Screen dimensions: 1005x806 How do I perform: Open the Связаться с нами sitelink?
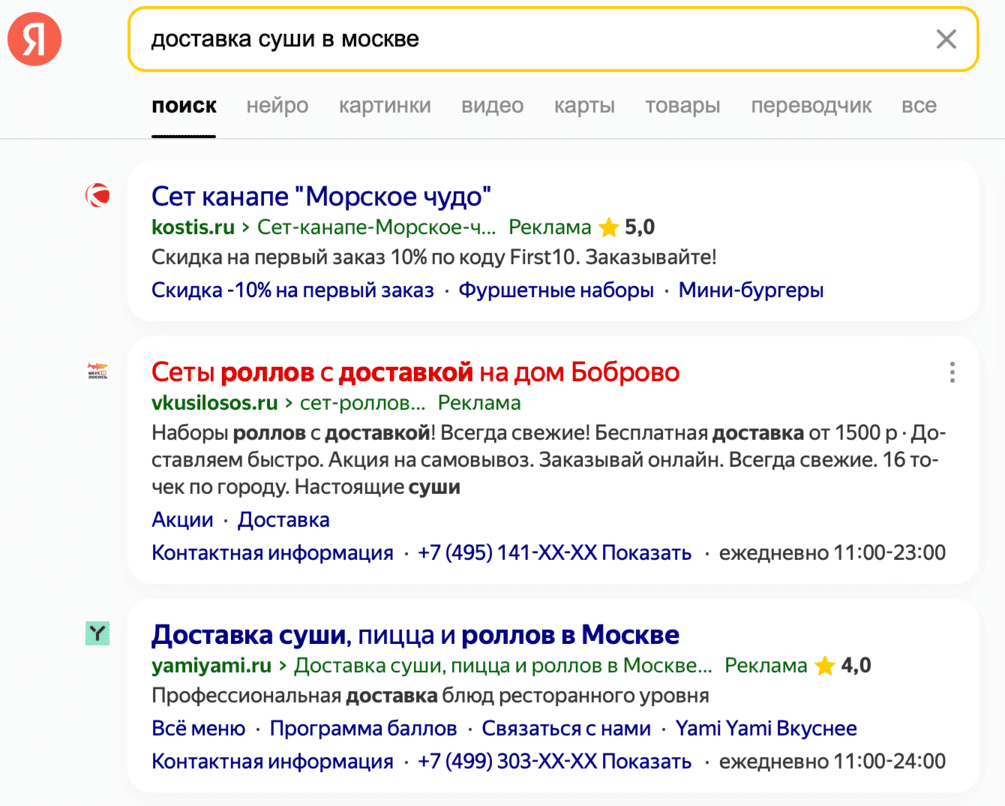point(567,728)
